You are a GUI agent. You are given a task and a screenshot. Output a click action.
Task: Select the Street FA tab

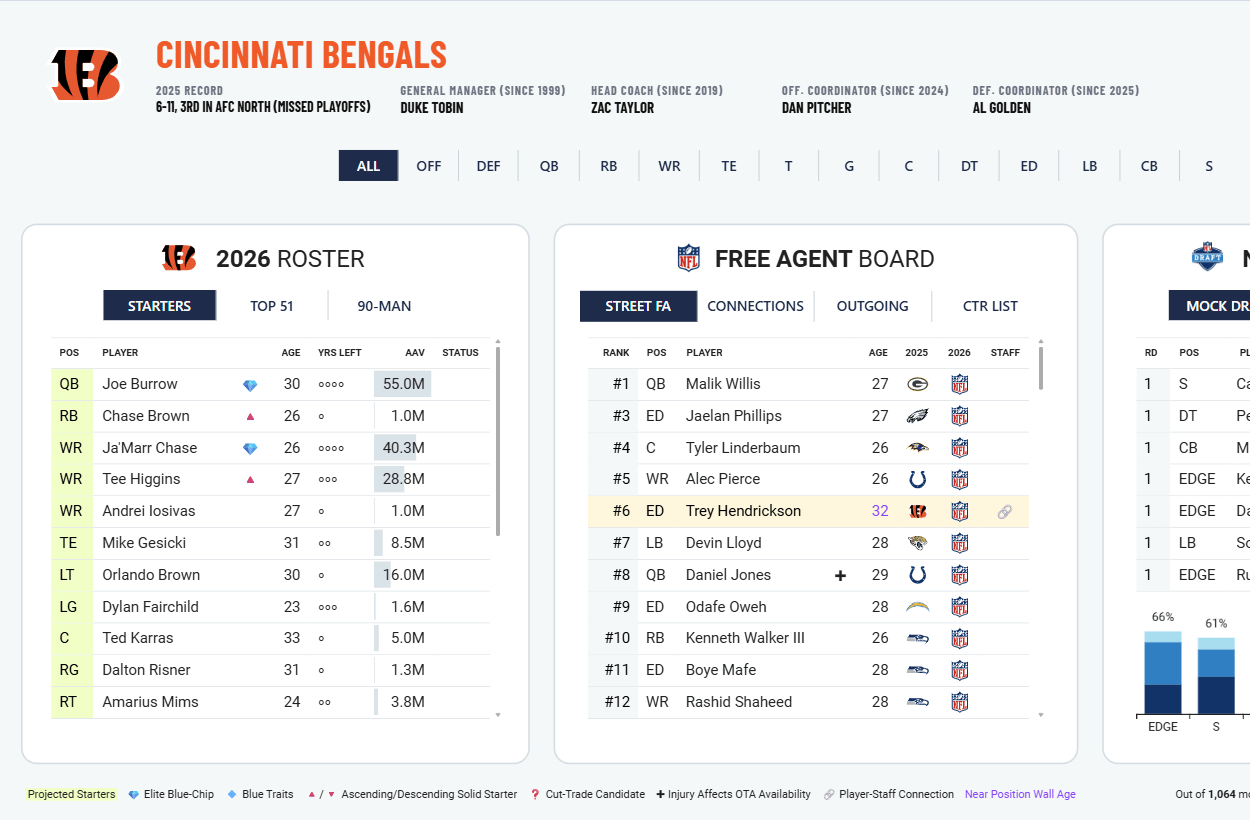pyautogui.click(x=638, y=306)
